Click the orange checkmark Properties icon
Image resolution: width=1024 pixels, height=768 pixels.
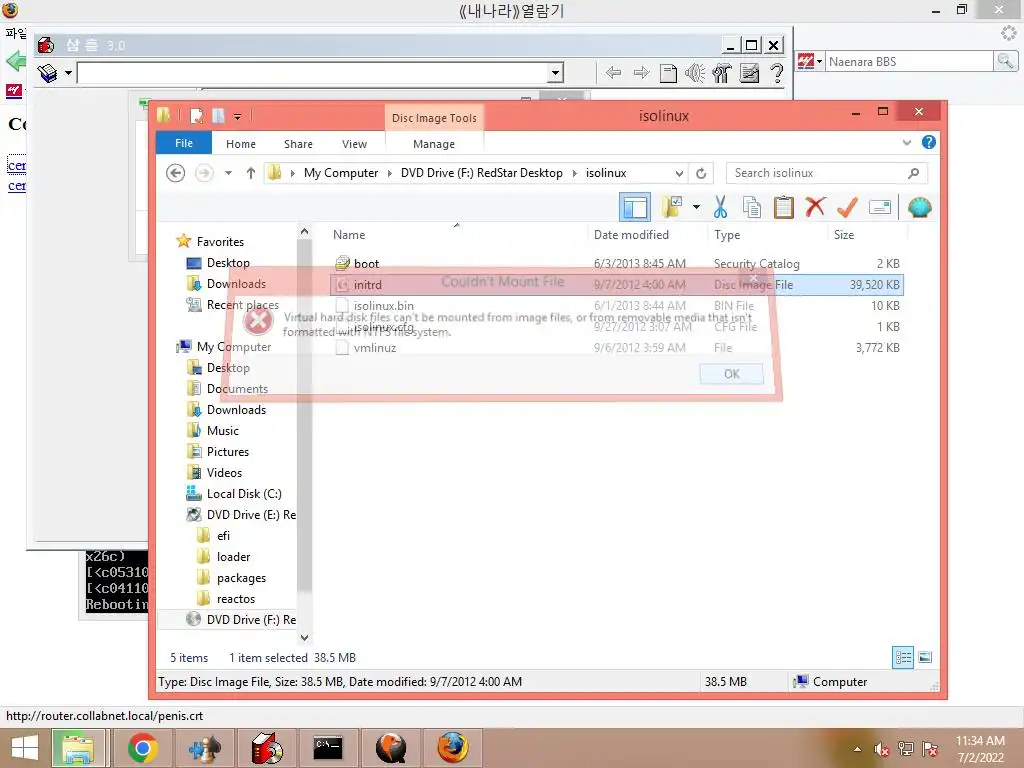[x=847, y=208]
